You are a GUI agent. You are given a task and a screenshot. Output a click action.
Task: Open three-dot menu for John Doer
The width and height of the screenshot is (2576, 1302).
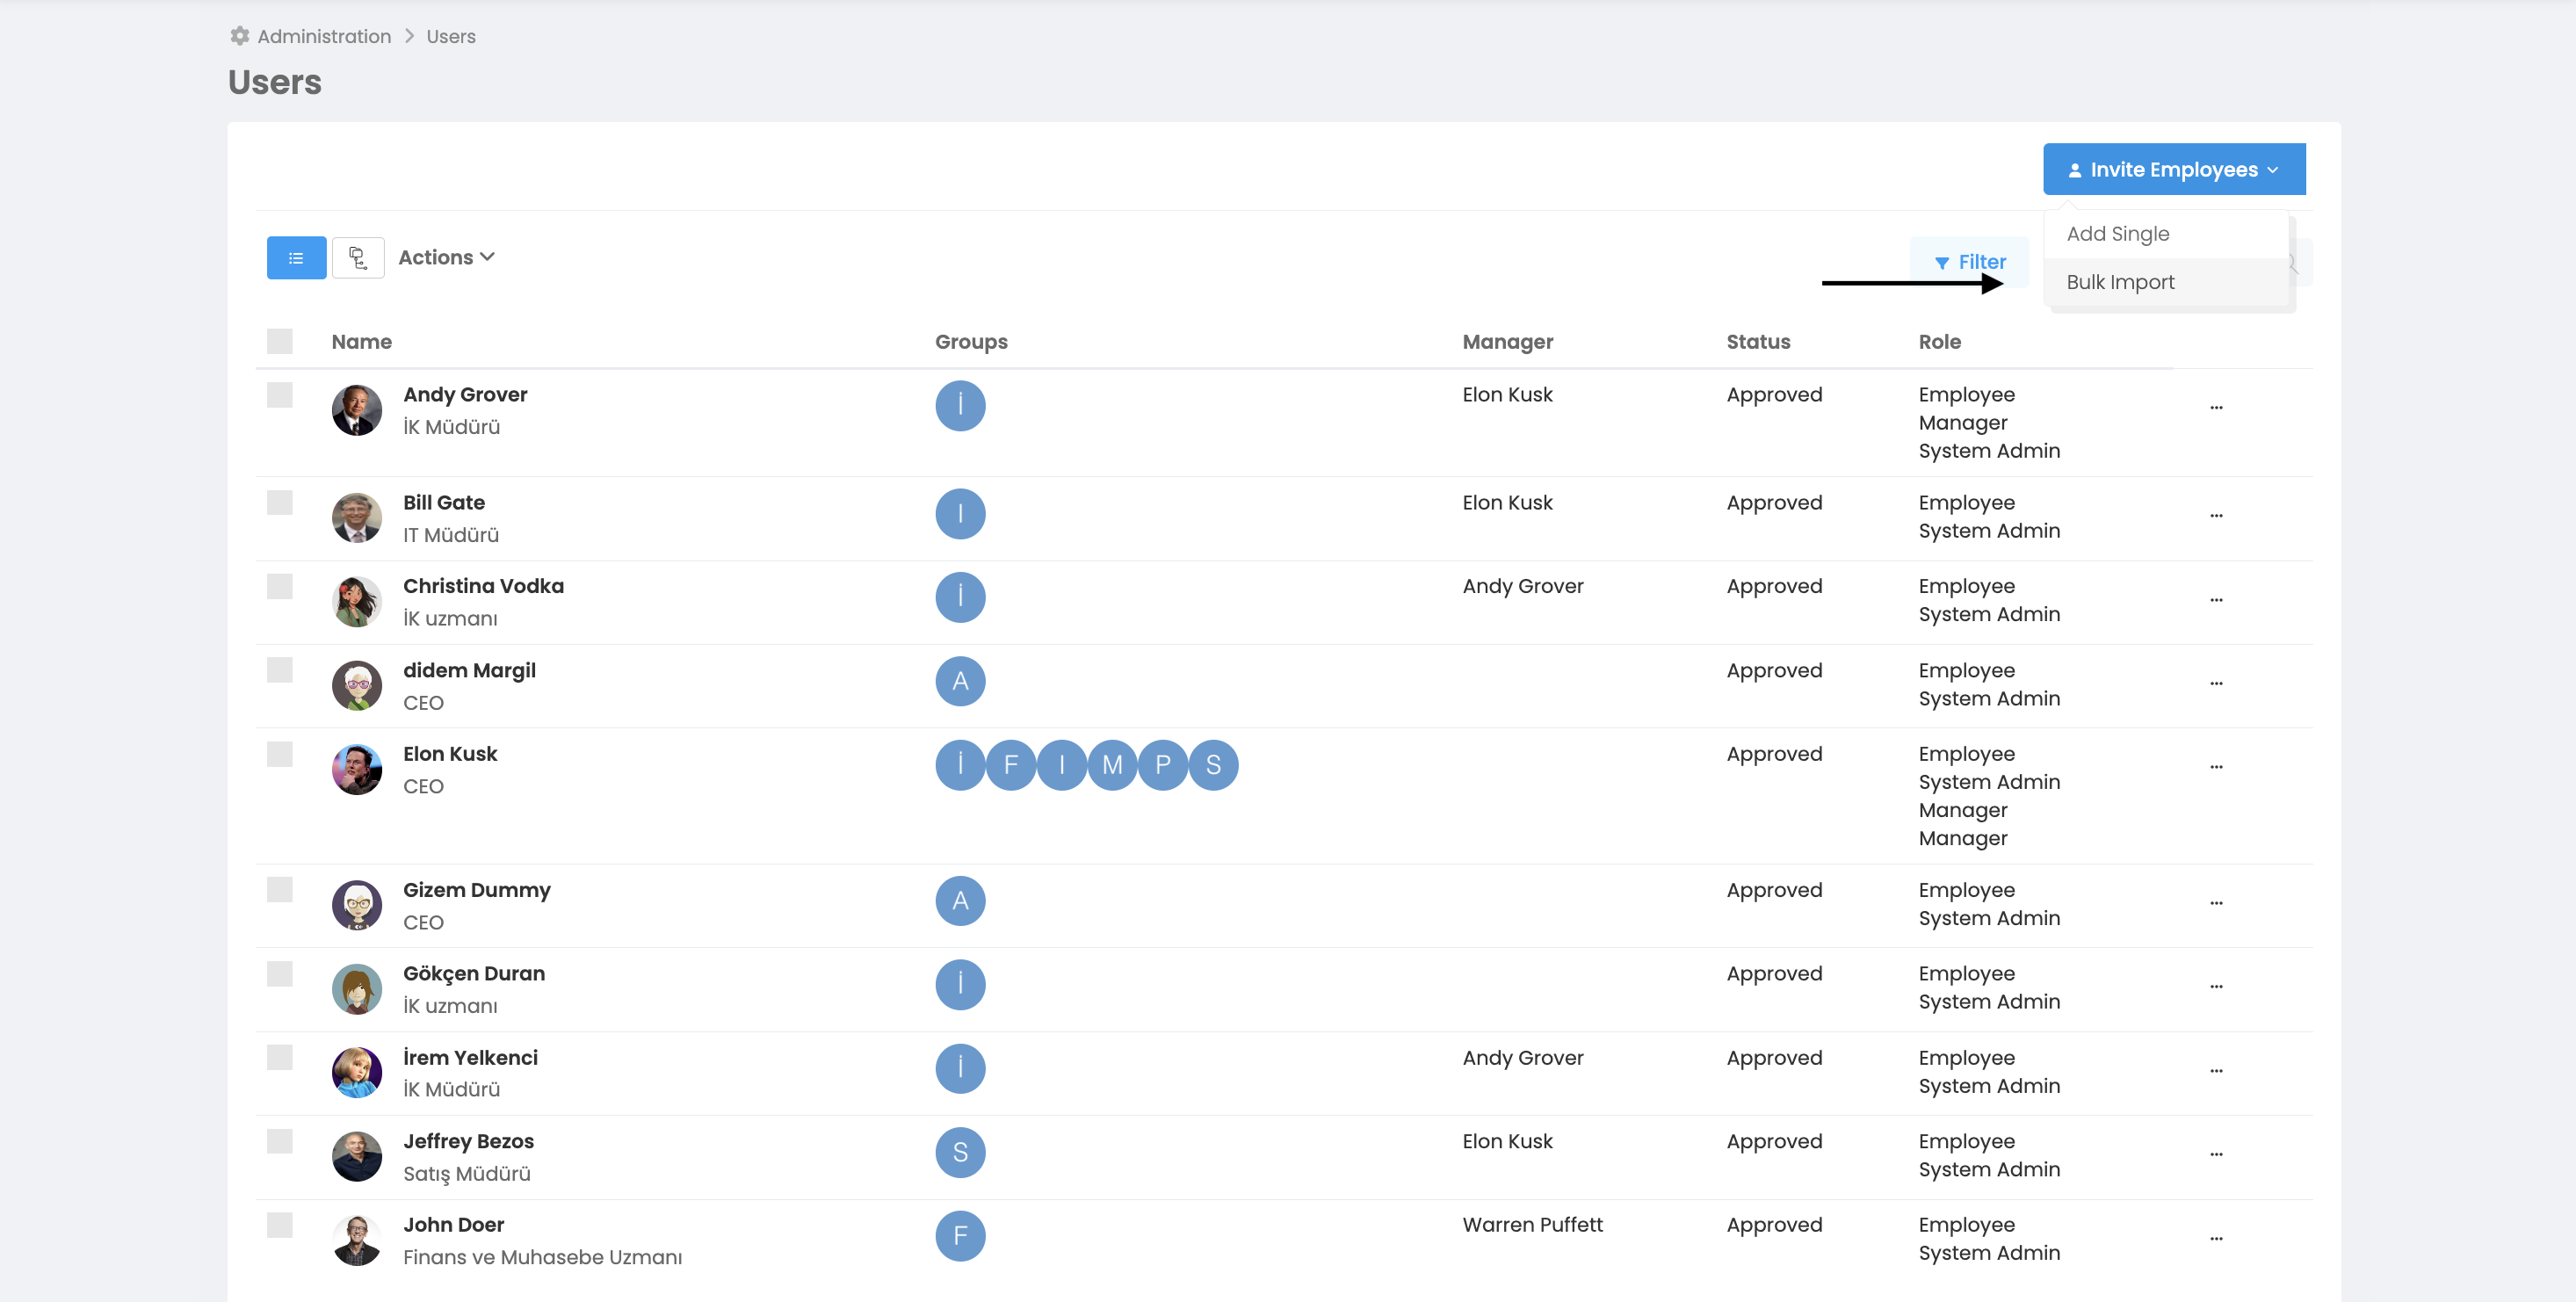pos(2216,1238)
